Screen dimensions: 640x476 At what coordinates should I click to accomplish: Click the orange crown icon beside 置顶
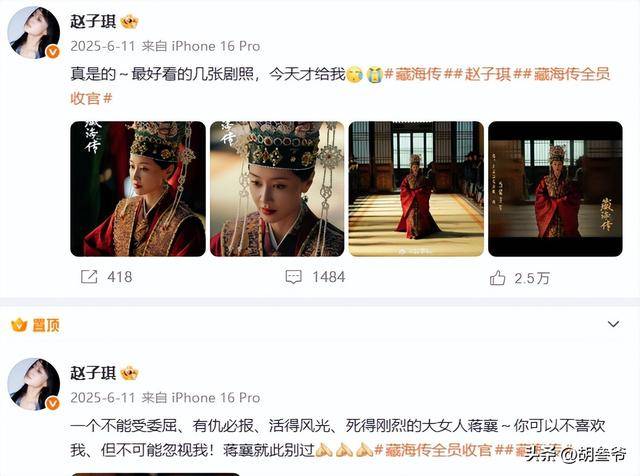click(x=19, y=325)
